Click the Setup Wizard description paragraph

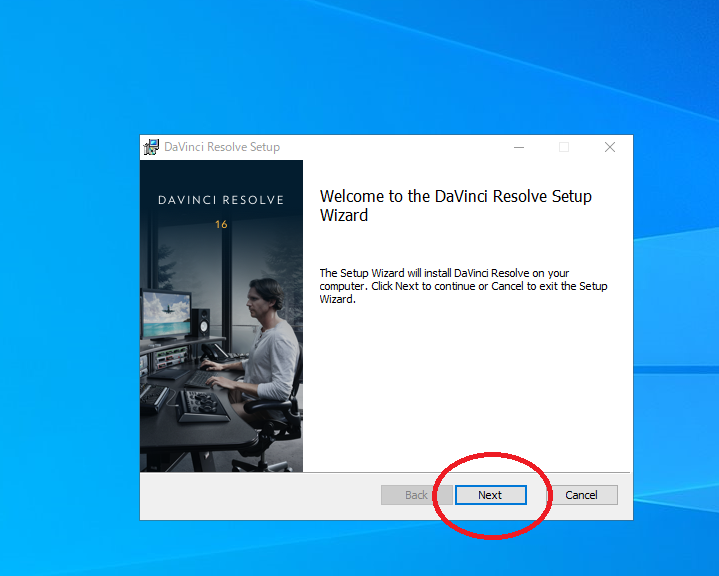pos(462,286)
